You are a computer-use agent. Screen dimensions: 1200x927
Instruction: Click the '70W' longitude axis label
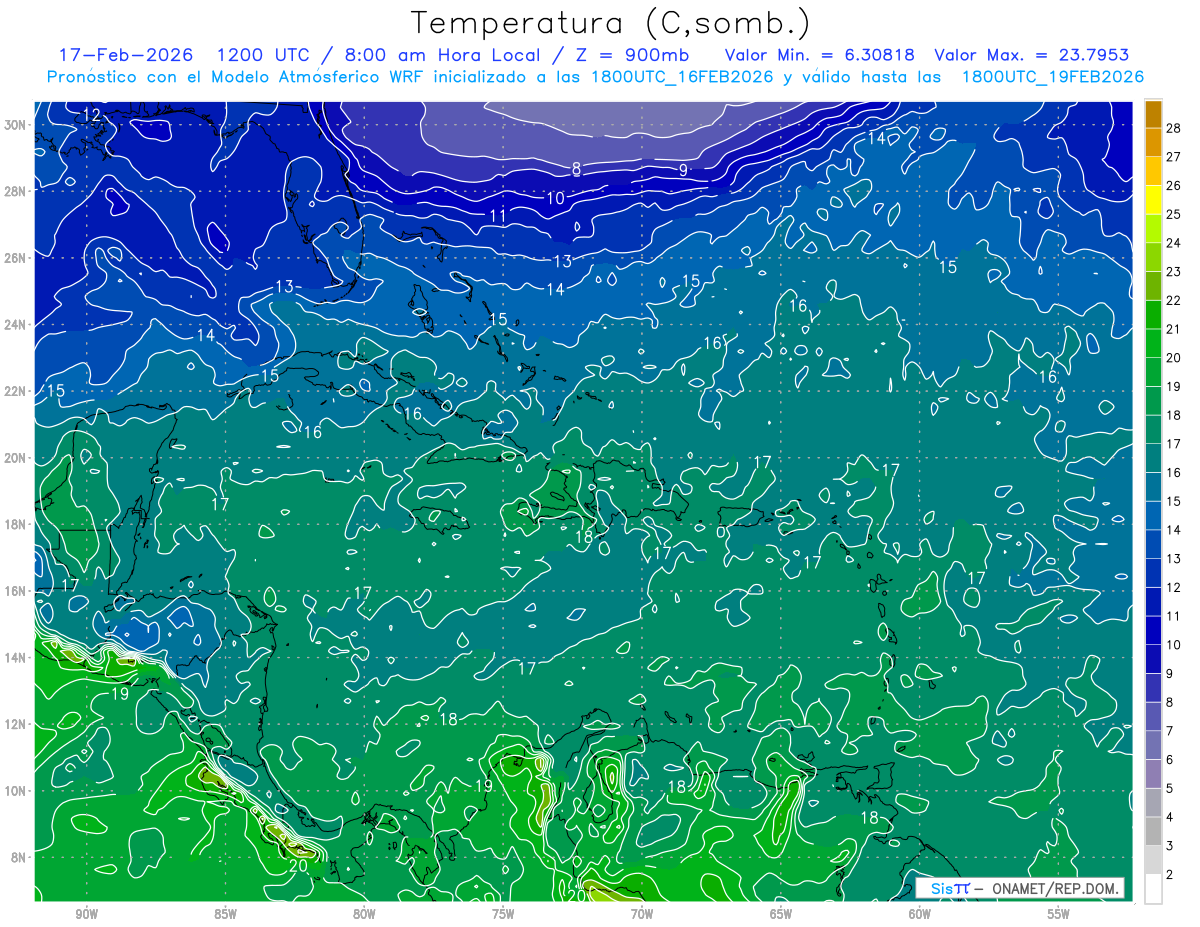point(642,914)
